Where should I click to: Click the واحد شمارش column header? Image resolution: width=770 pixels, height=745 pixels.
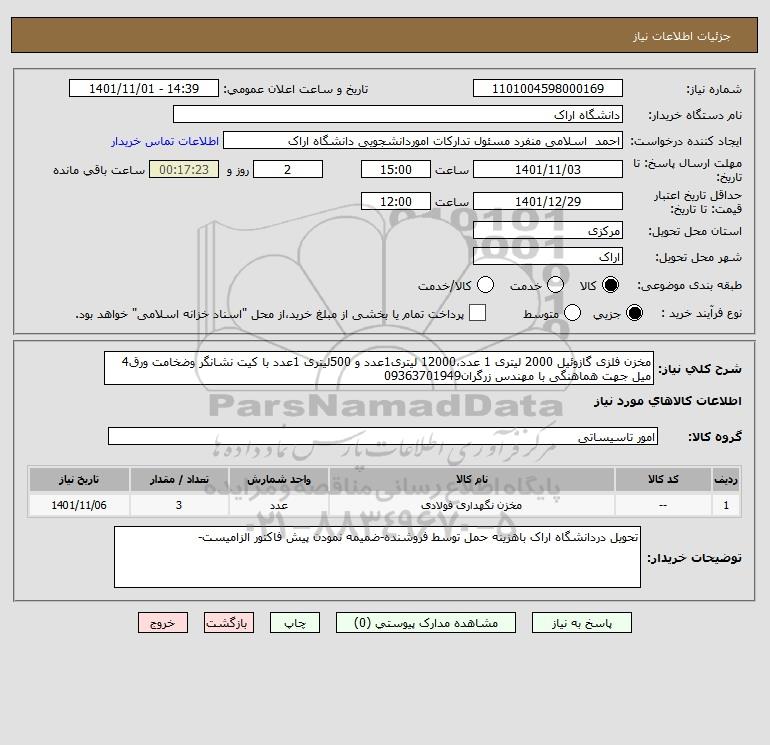tap(278, 479)
